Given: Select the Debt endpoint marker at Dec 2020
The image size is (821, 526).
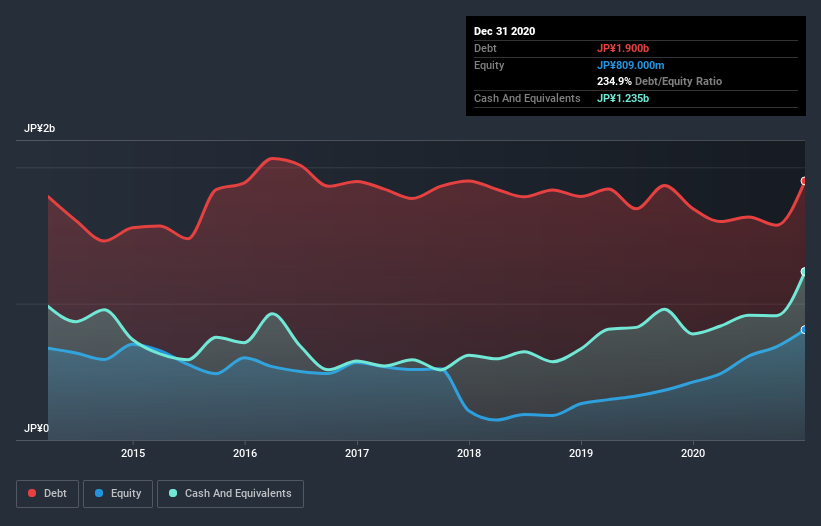Looking at the screenshot, I should [x=804, y=181].
